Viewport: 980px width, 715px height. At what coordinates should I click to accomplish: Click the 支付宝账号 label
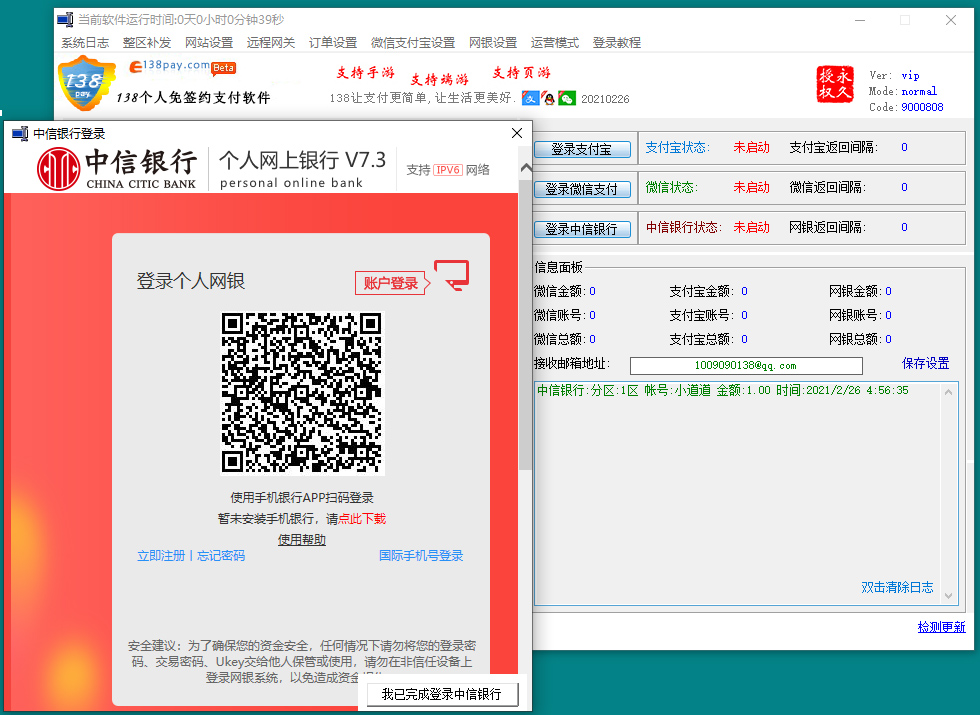[702, 315]
